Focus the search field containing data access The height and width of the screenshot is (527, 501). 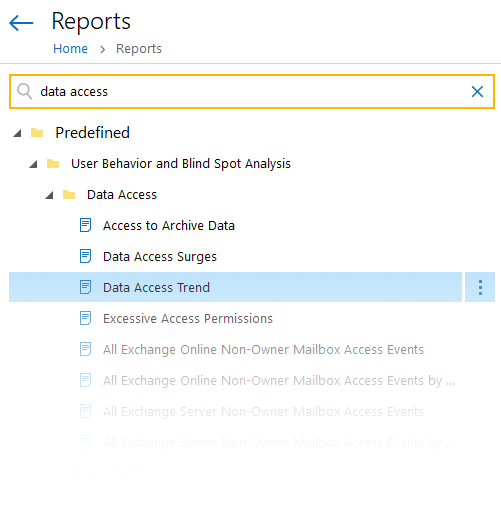[x=252, y=91]
